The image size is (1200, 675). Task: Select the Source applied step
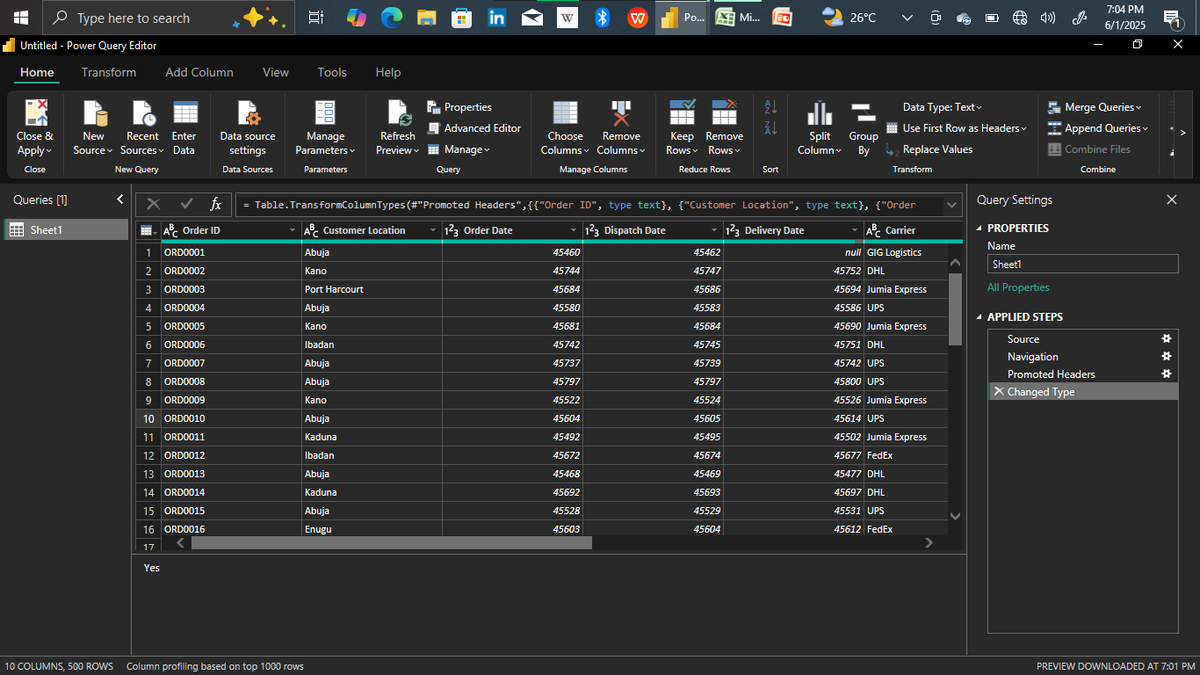[1083, 339]
